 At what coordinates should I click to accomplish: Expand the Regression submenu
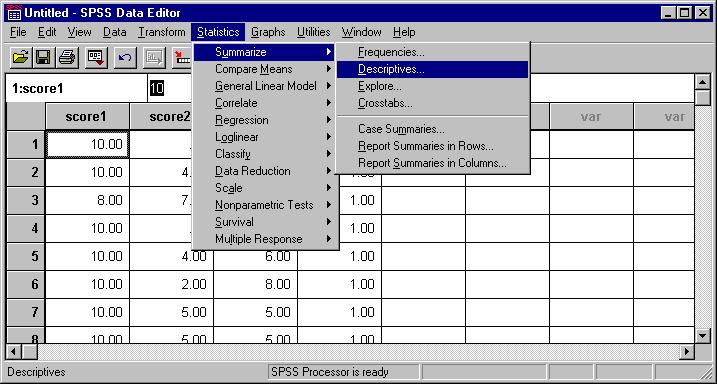click(264, 120)
